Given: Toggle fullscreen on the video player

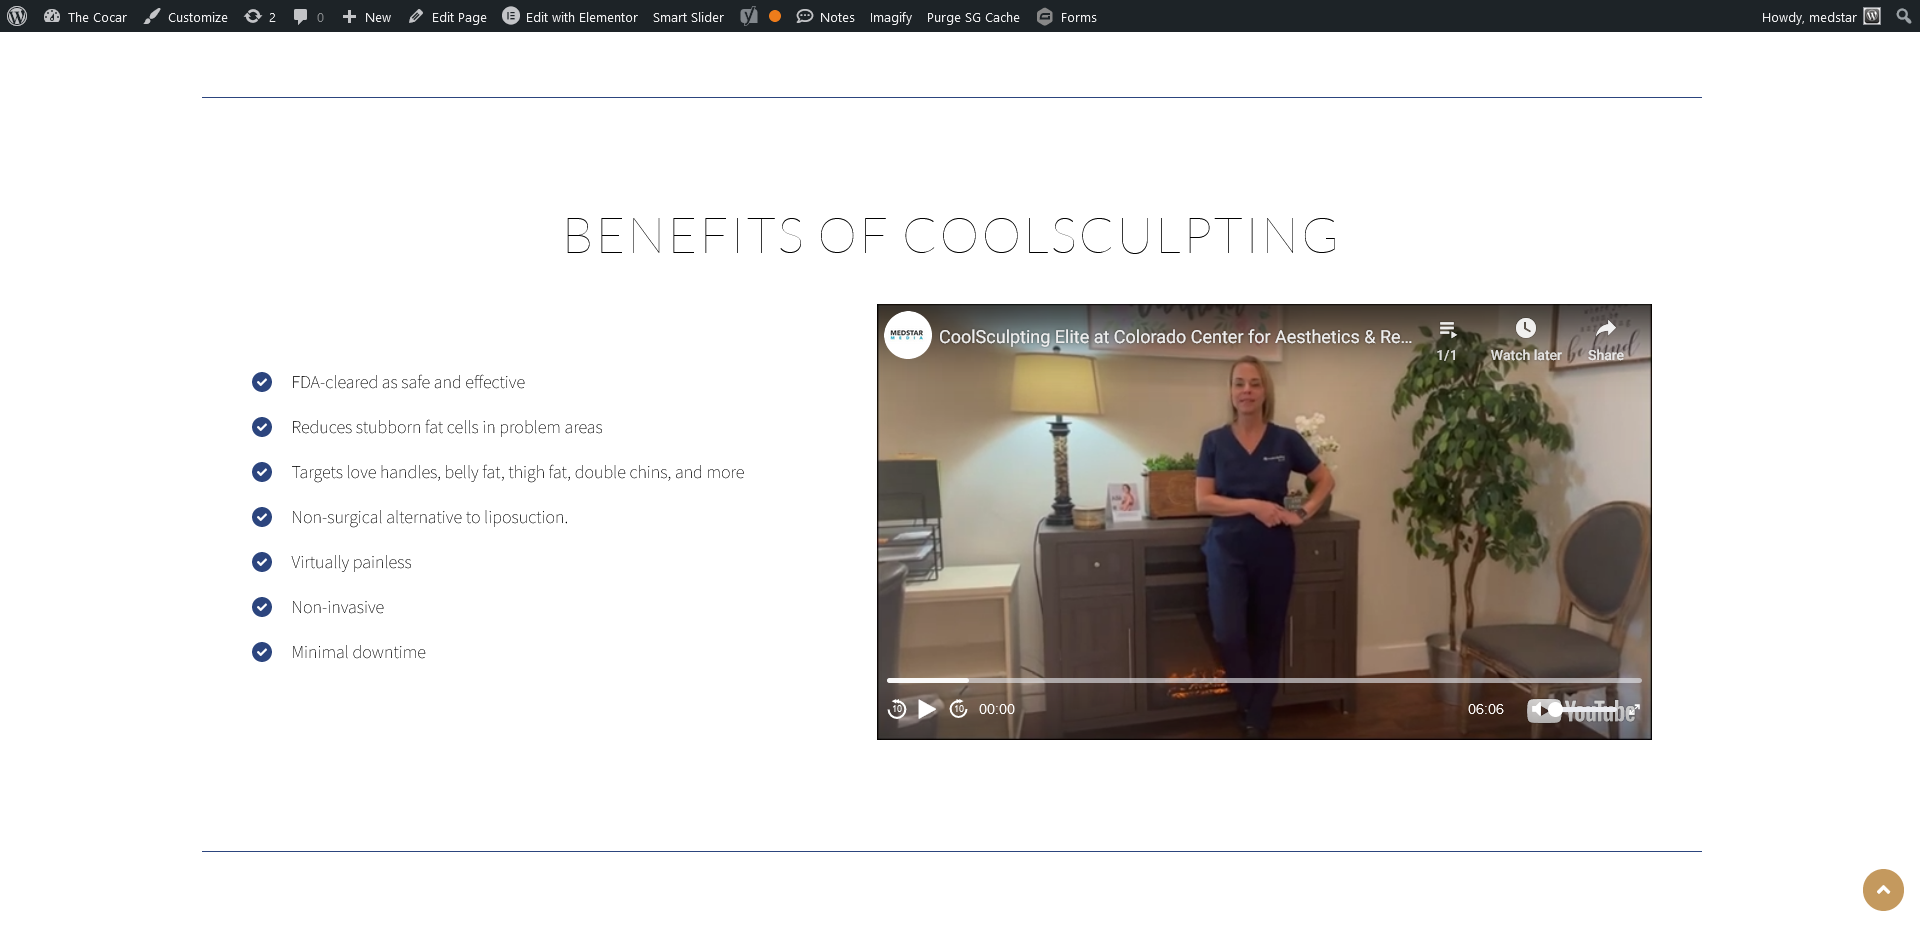Looking at the screenshot, I should pyautogui.click(x=1632, y=710).
